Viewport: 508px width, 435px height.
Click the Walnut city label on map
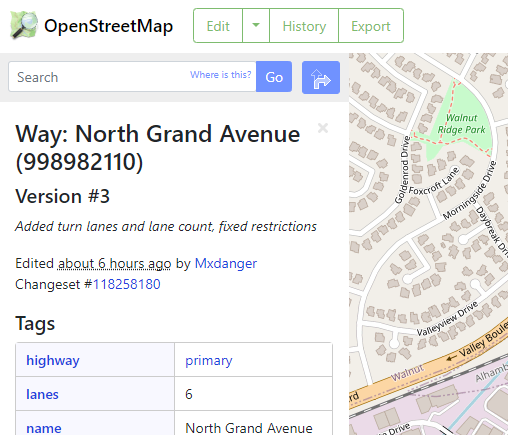407,373
